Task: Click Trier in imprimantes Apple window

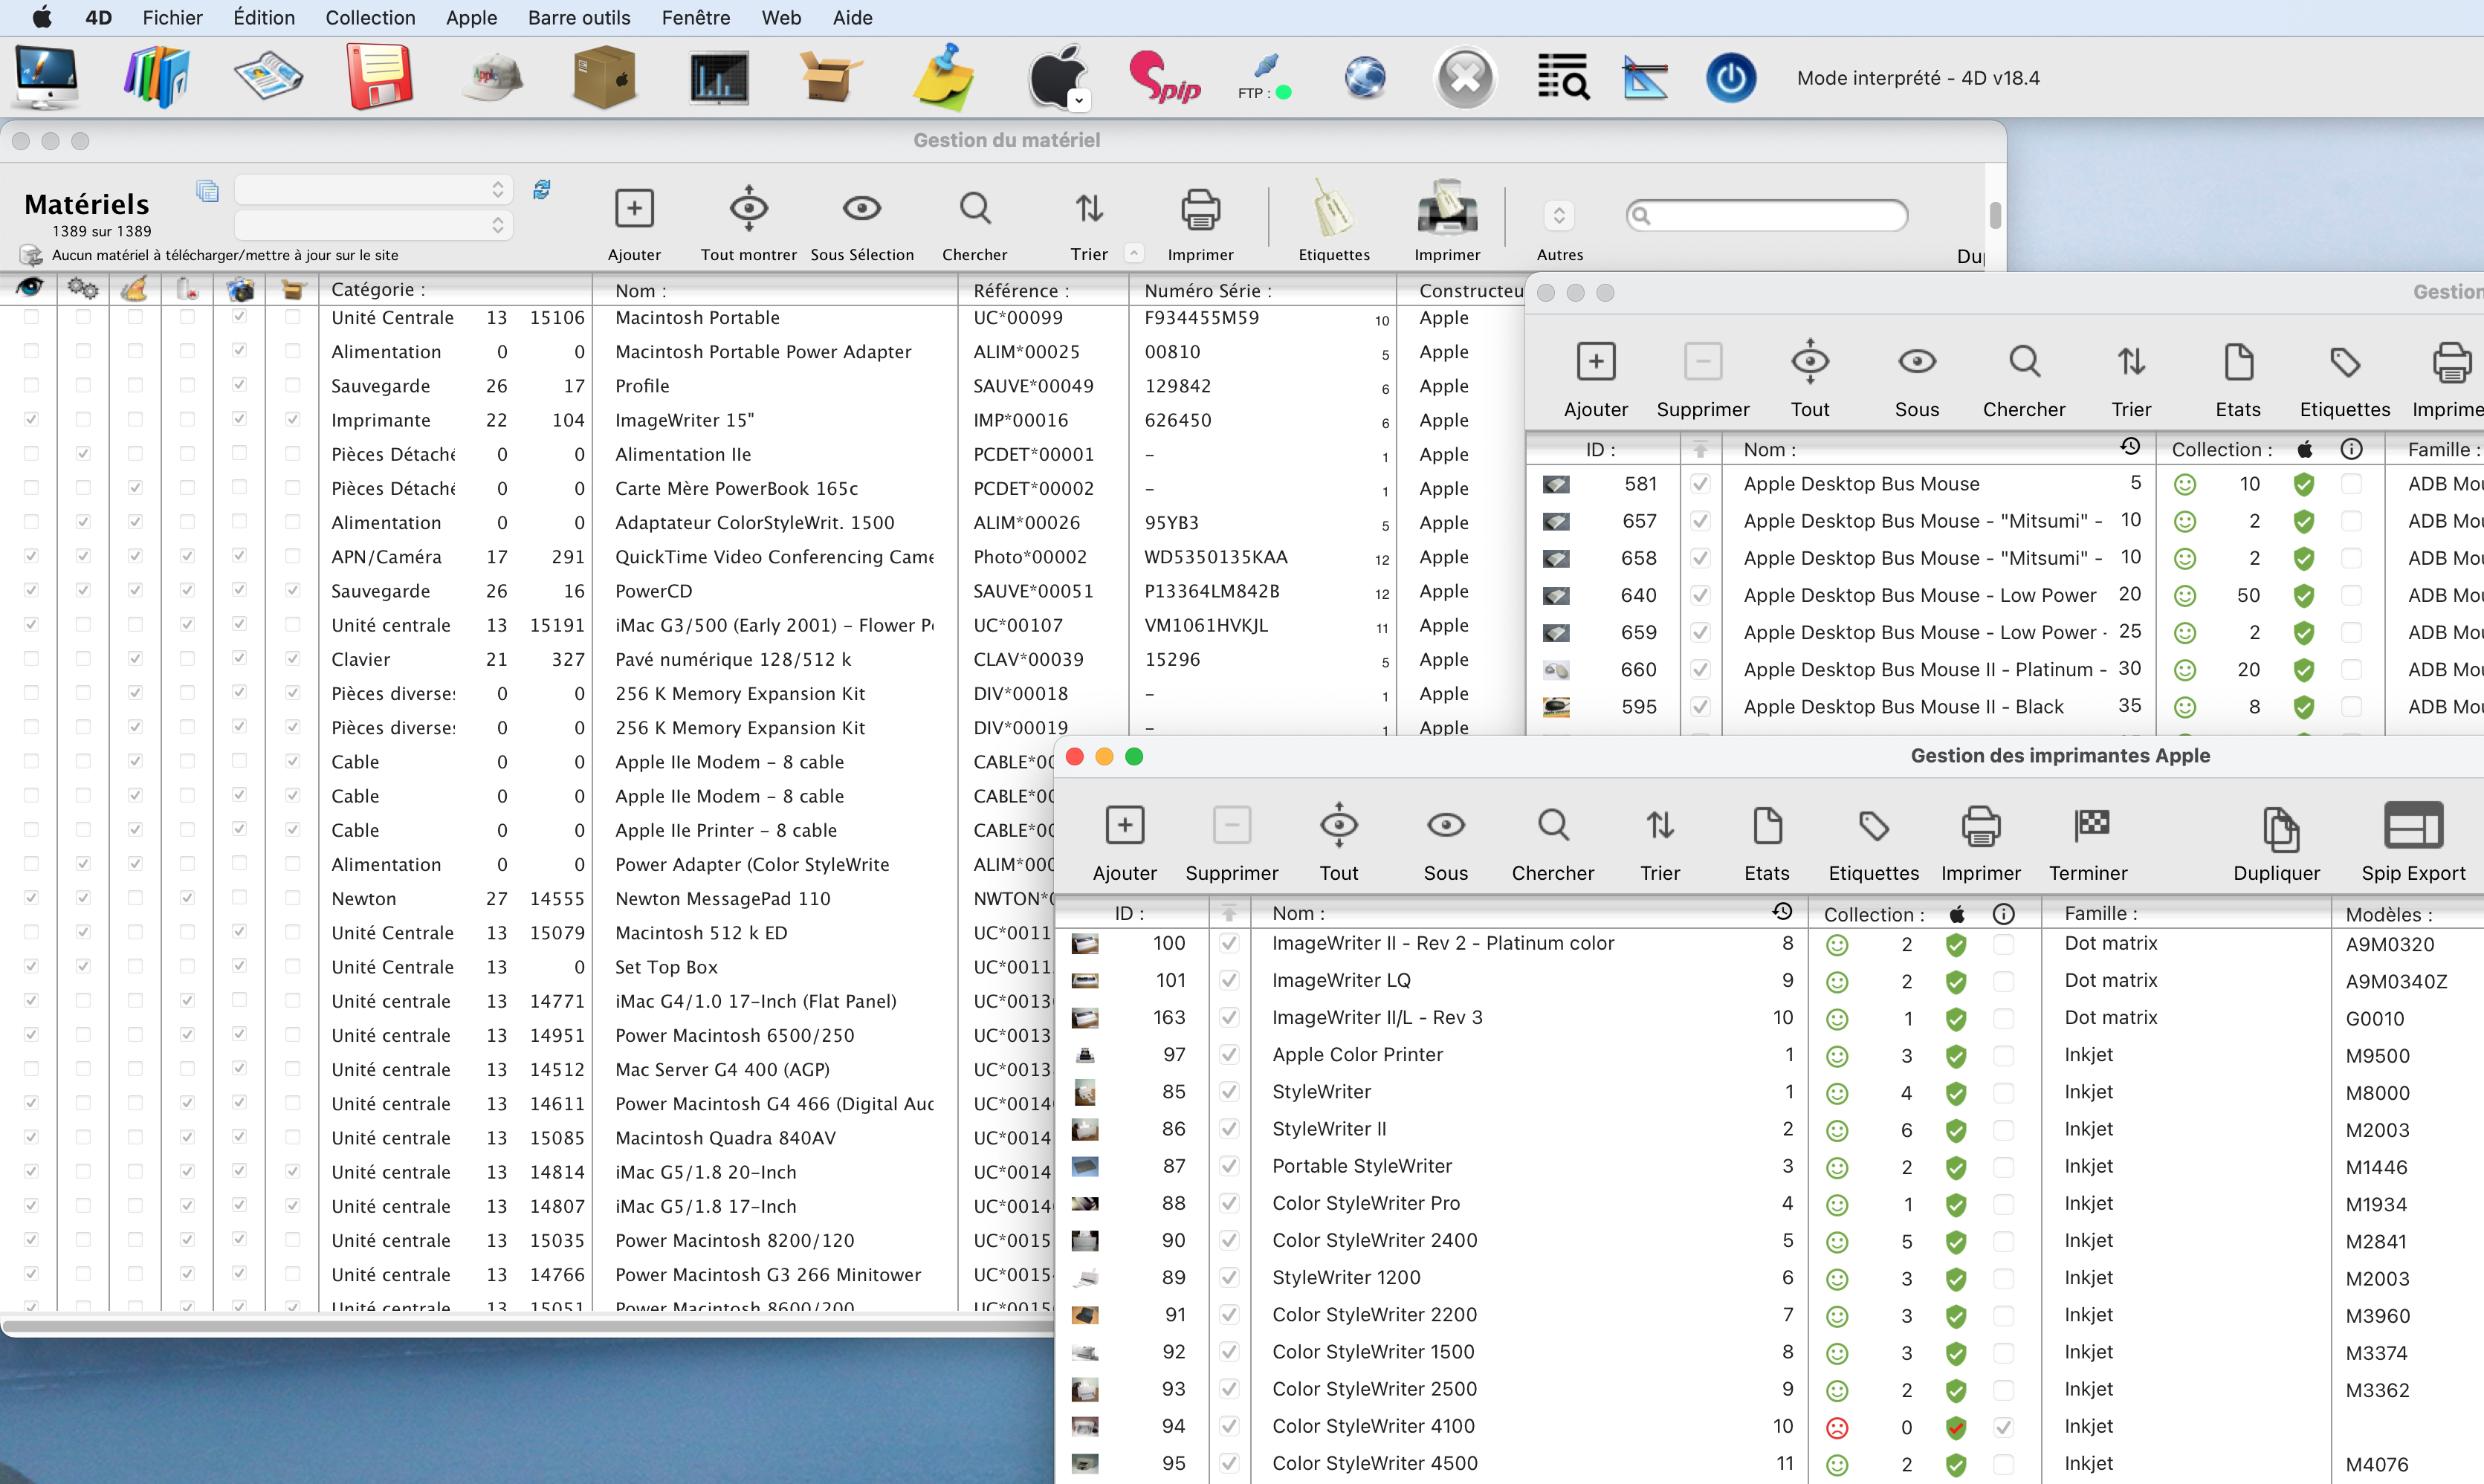Action: click(1660, 845)
